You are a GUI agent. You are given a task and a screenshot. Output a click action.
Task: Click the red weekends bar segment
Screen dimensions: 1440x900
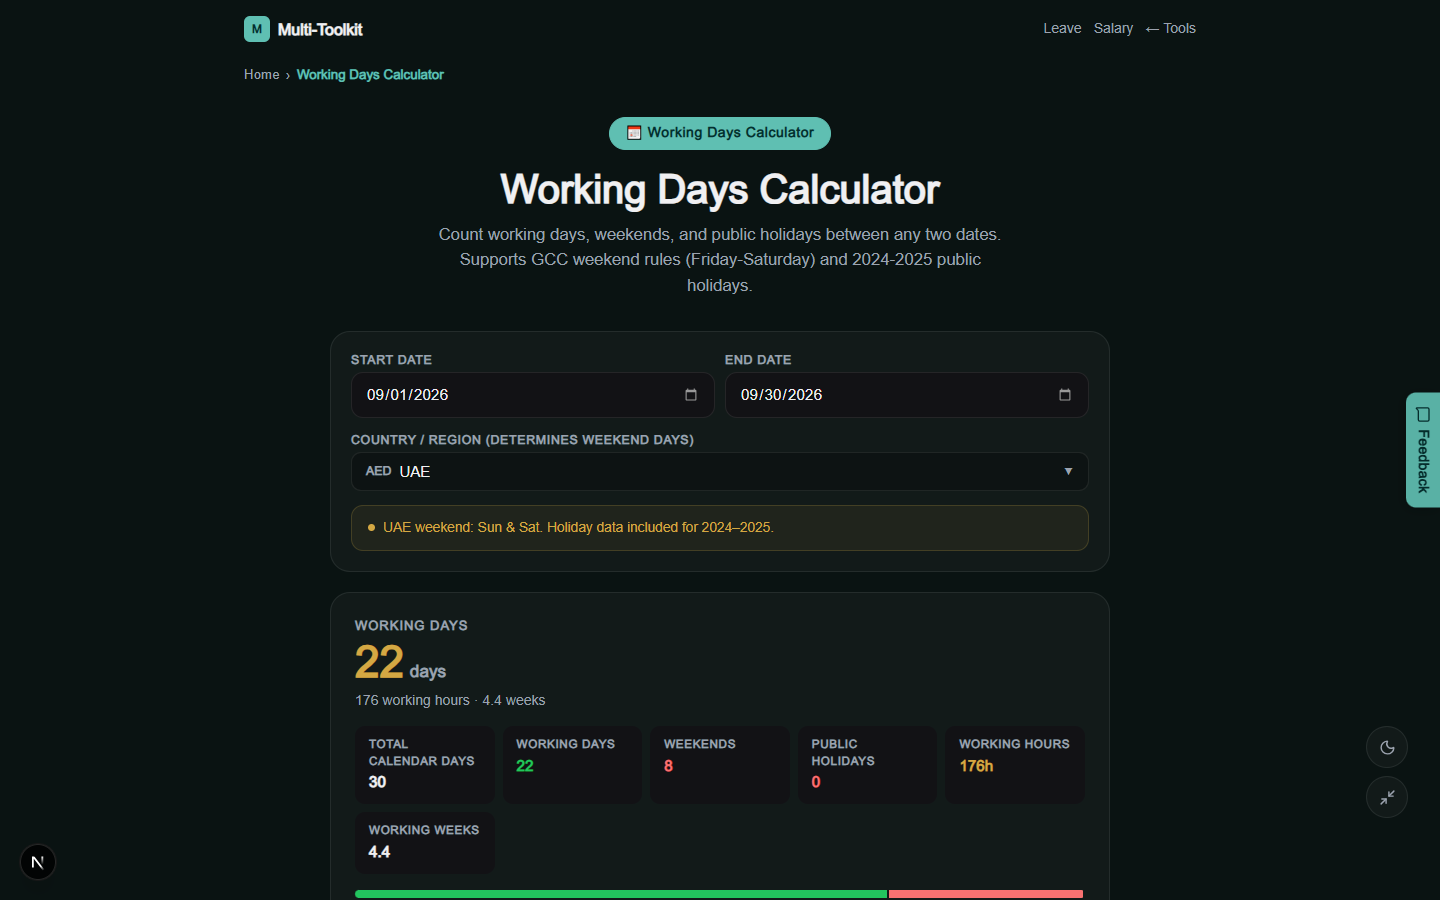(986, 894)
